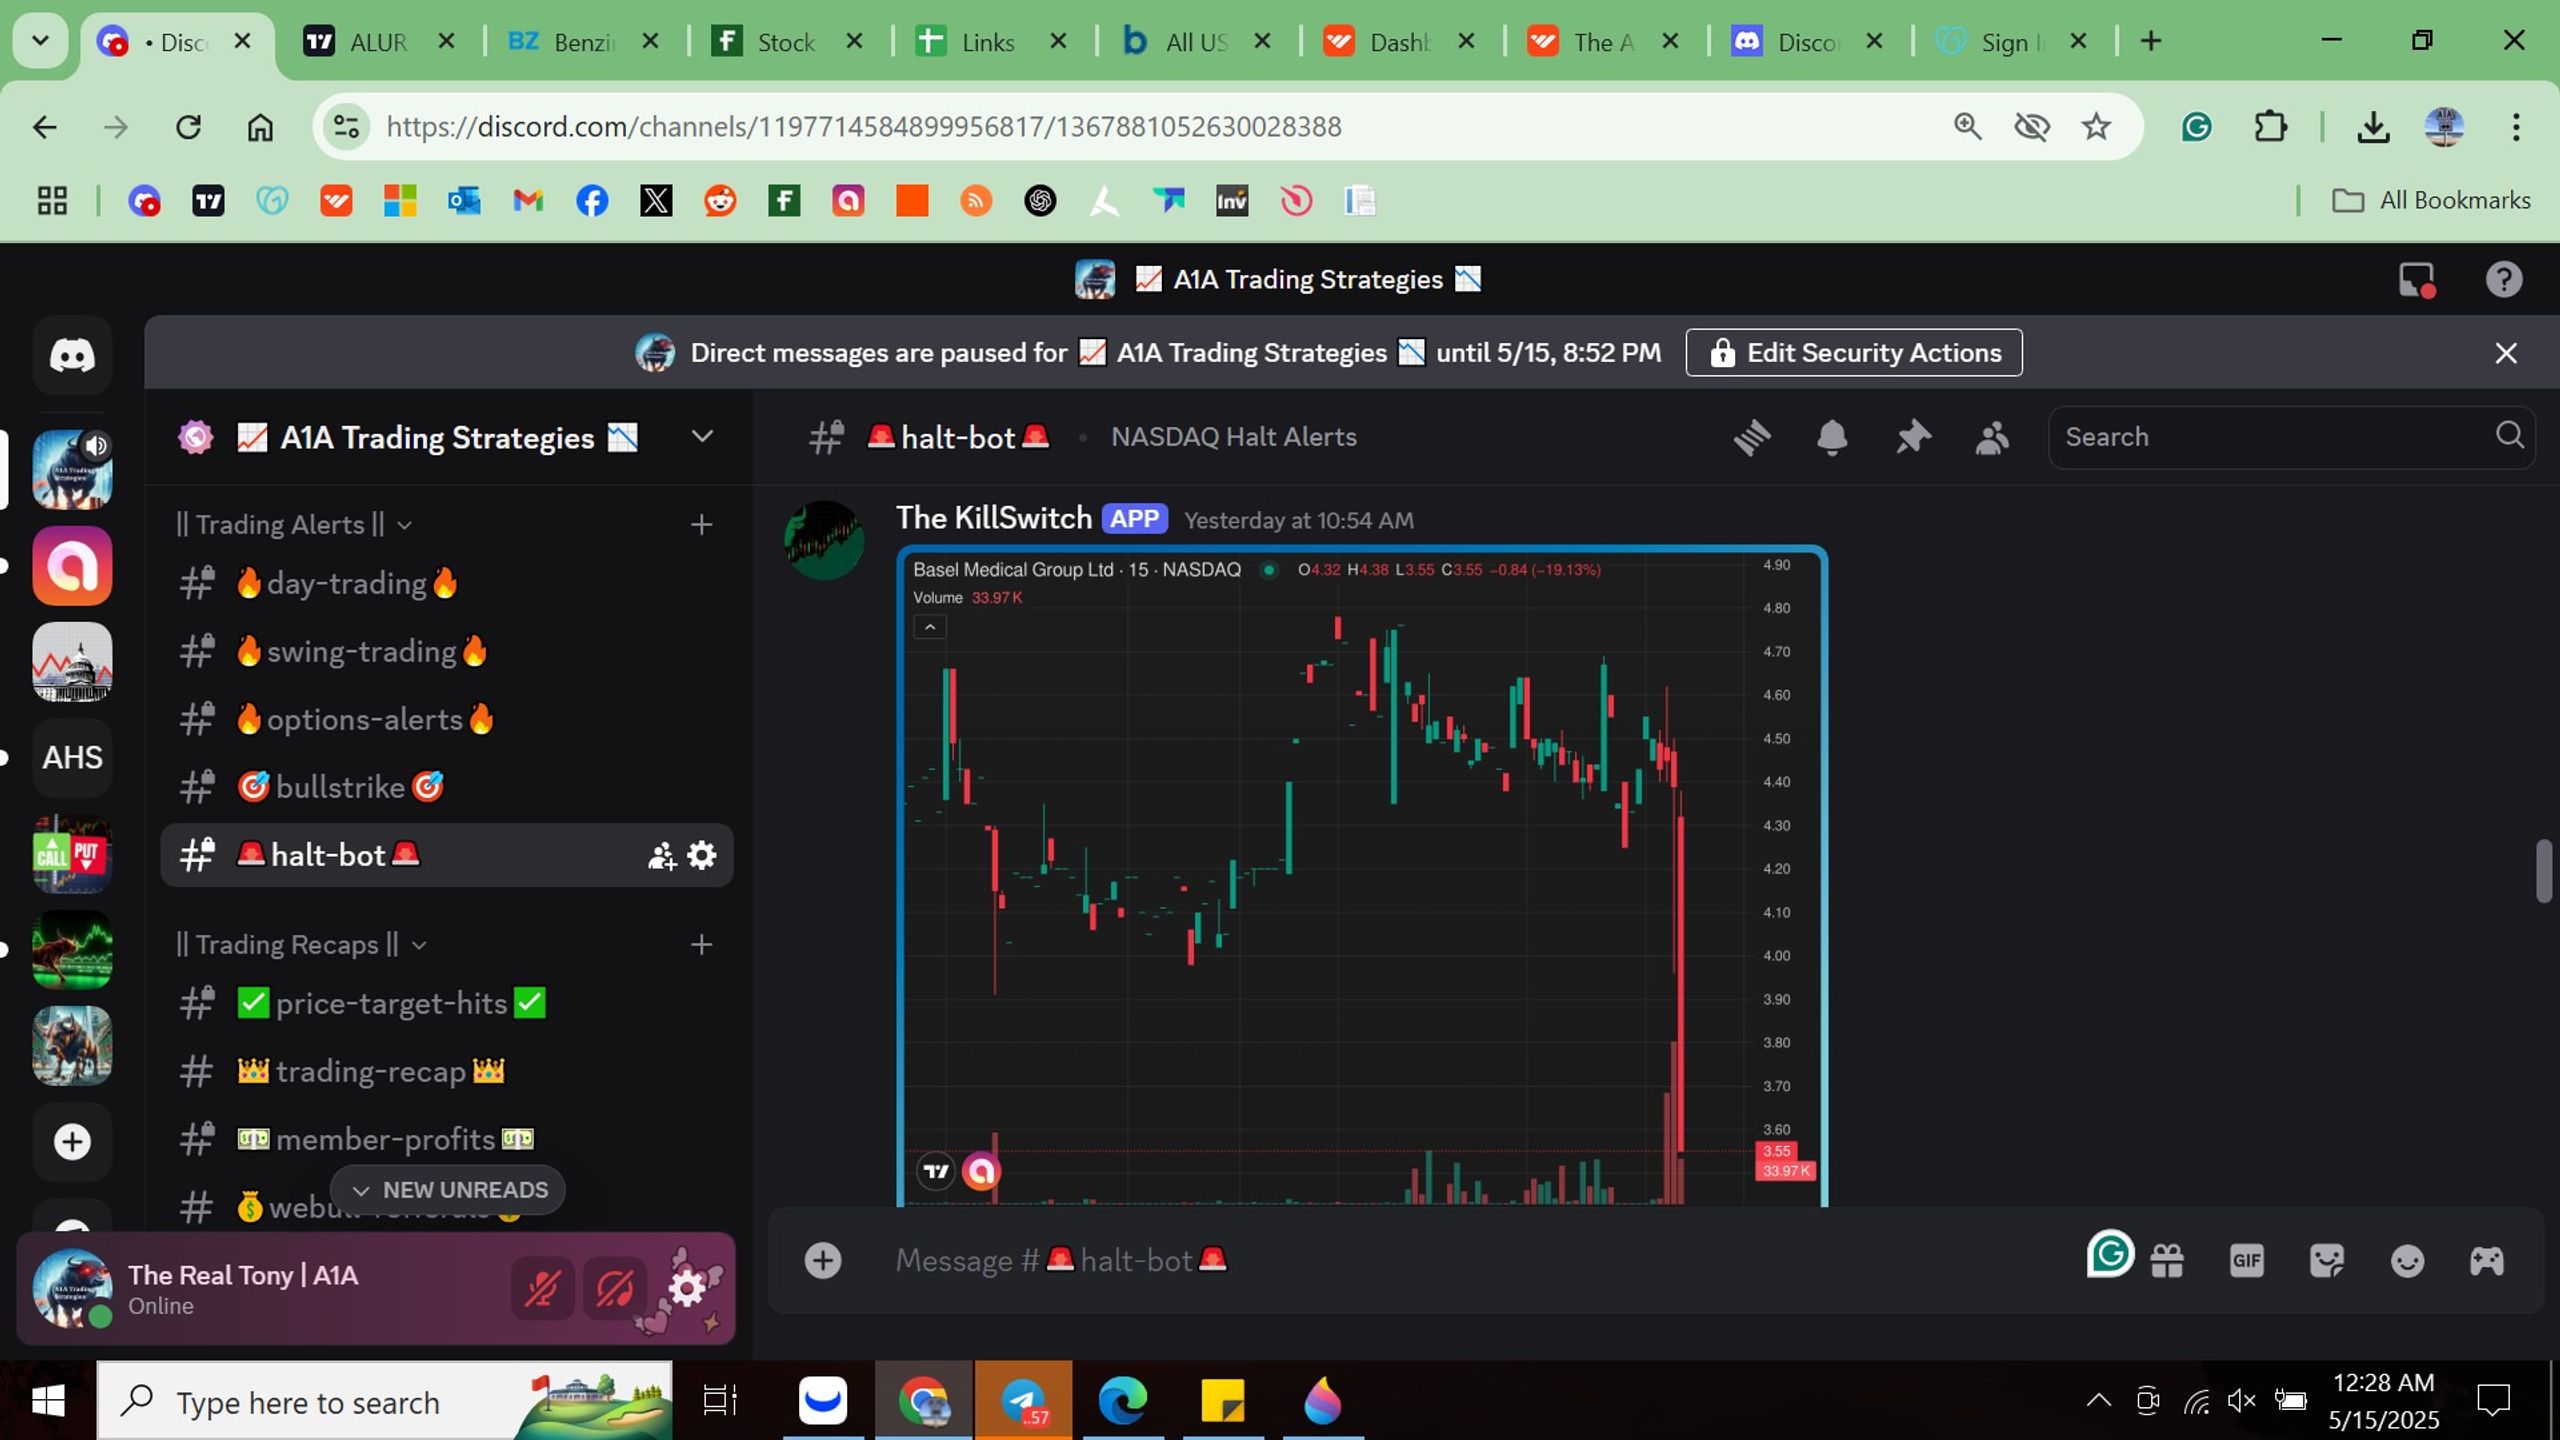This screenshot has height=1440, width=2560.
Task: Open the gift Nitro icon
Action: (2167, 1260)
